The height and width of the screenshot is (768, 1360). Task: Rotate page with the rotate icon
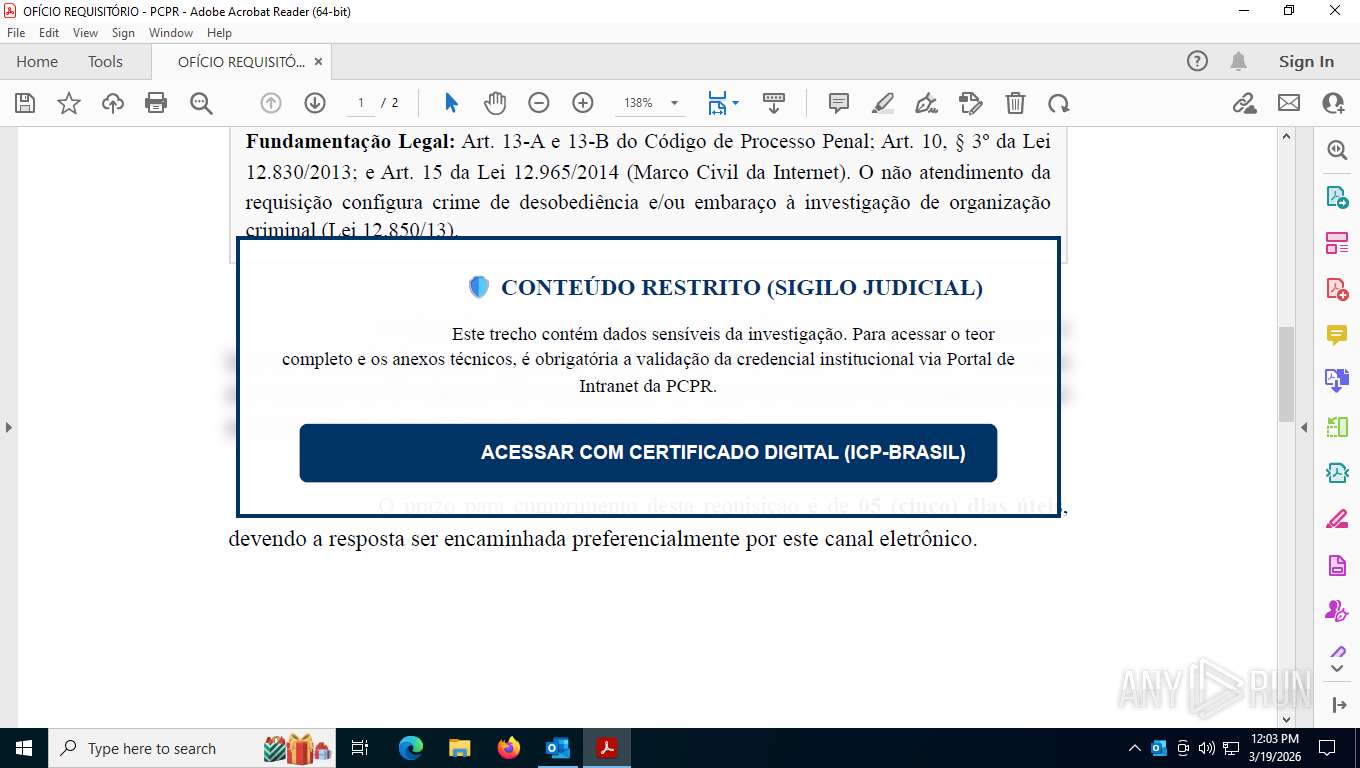tap(1059, 103)
